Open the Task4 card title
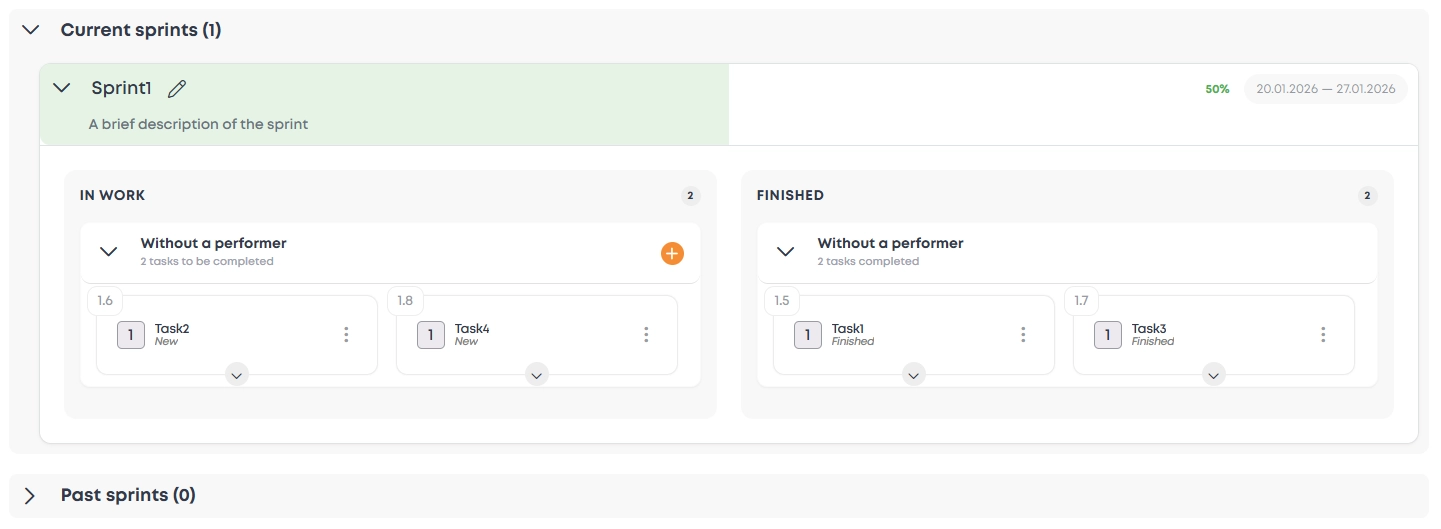 pos(472,328)
